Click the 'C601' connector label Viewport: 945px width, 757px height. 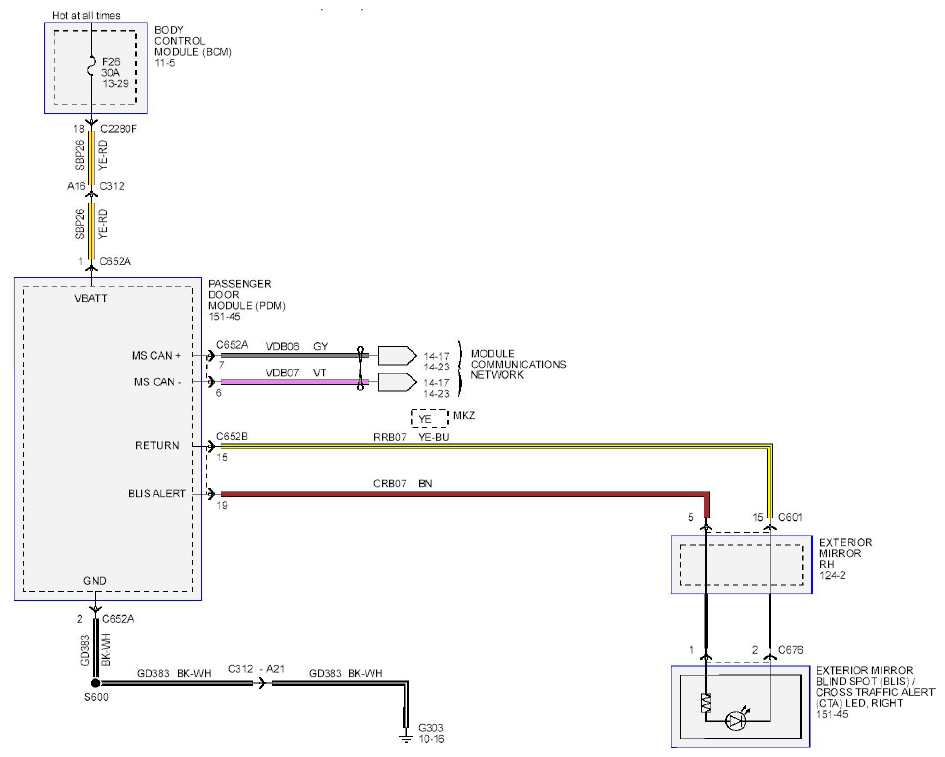coord(790,517)
